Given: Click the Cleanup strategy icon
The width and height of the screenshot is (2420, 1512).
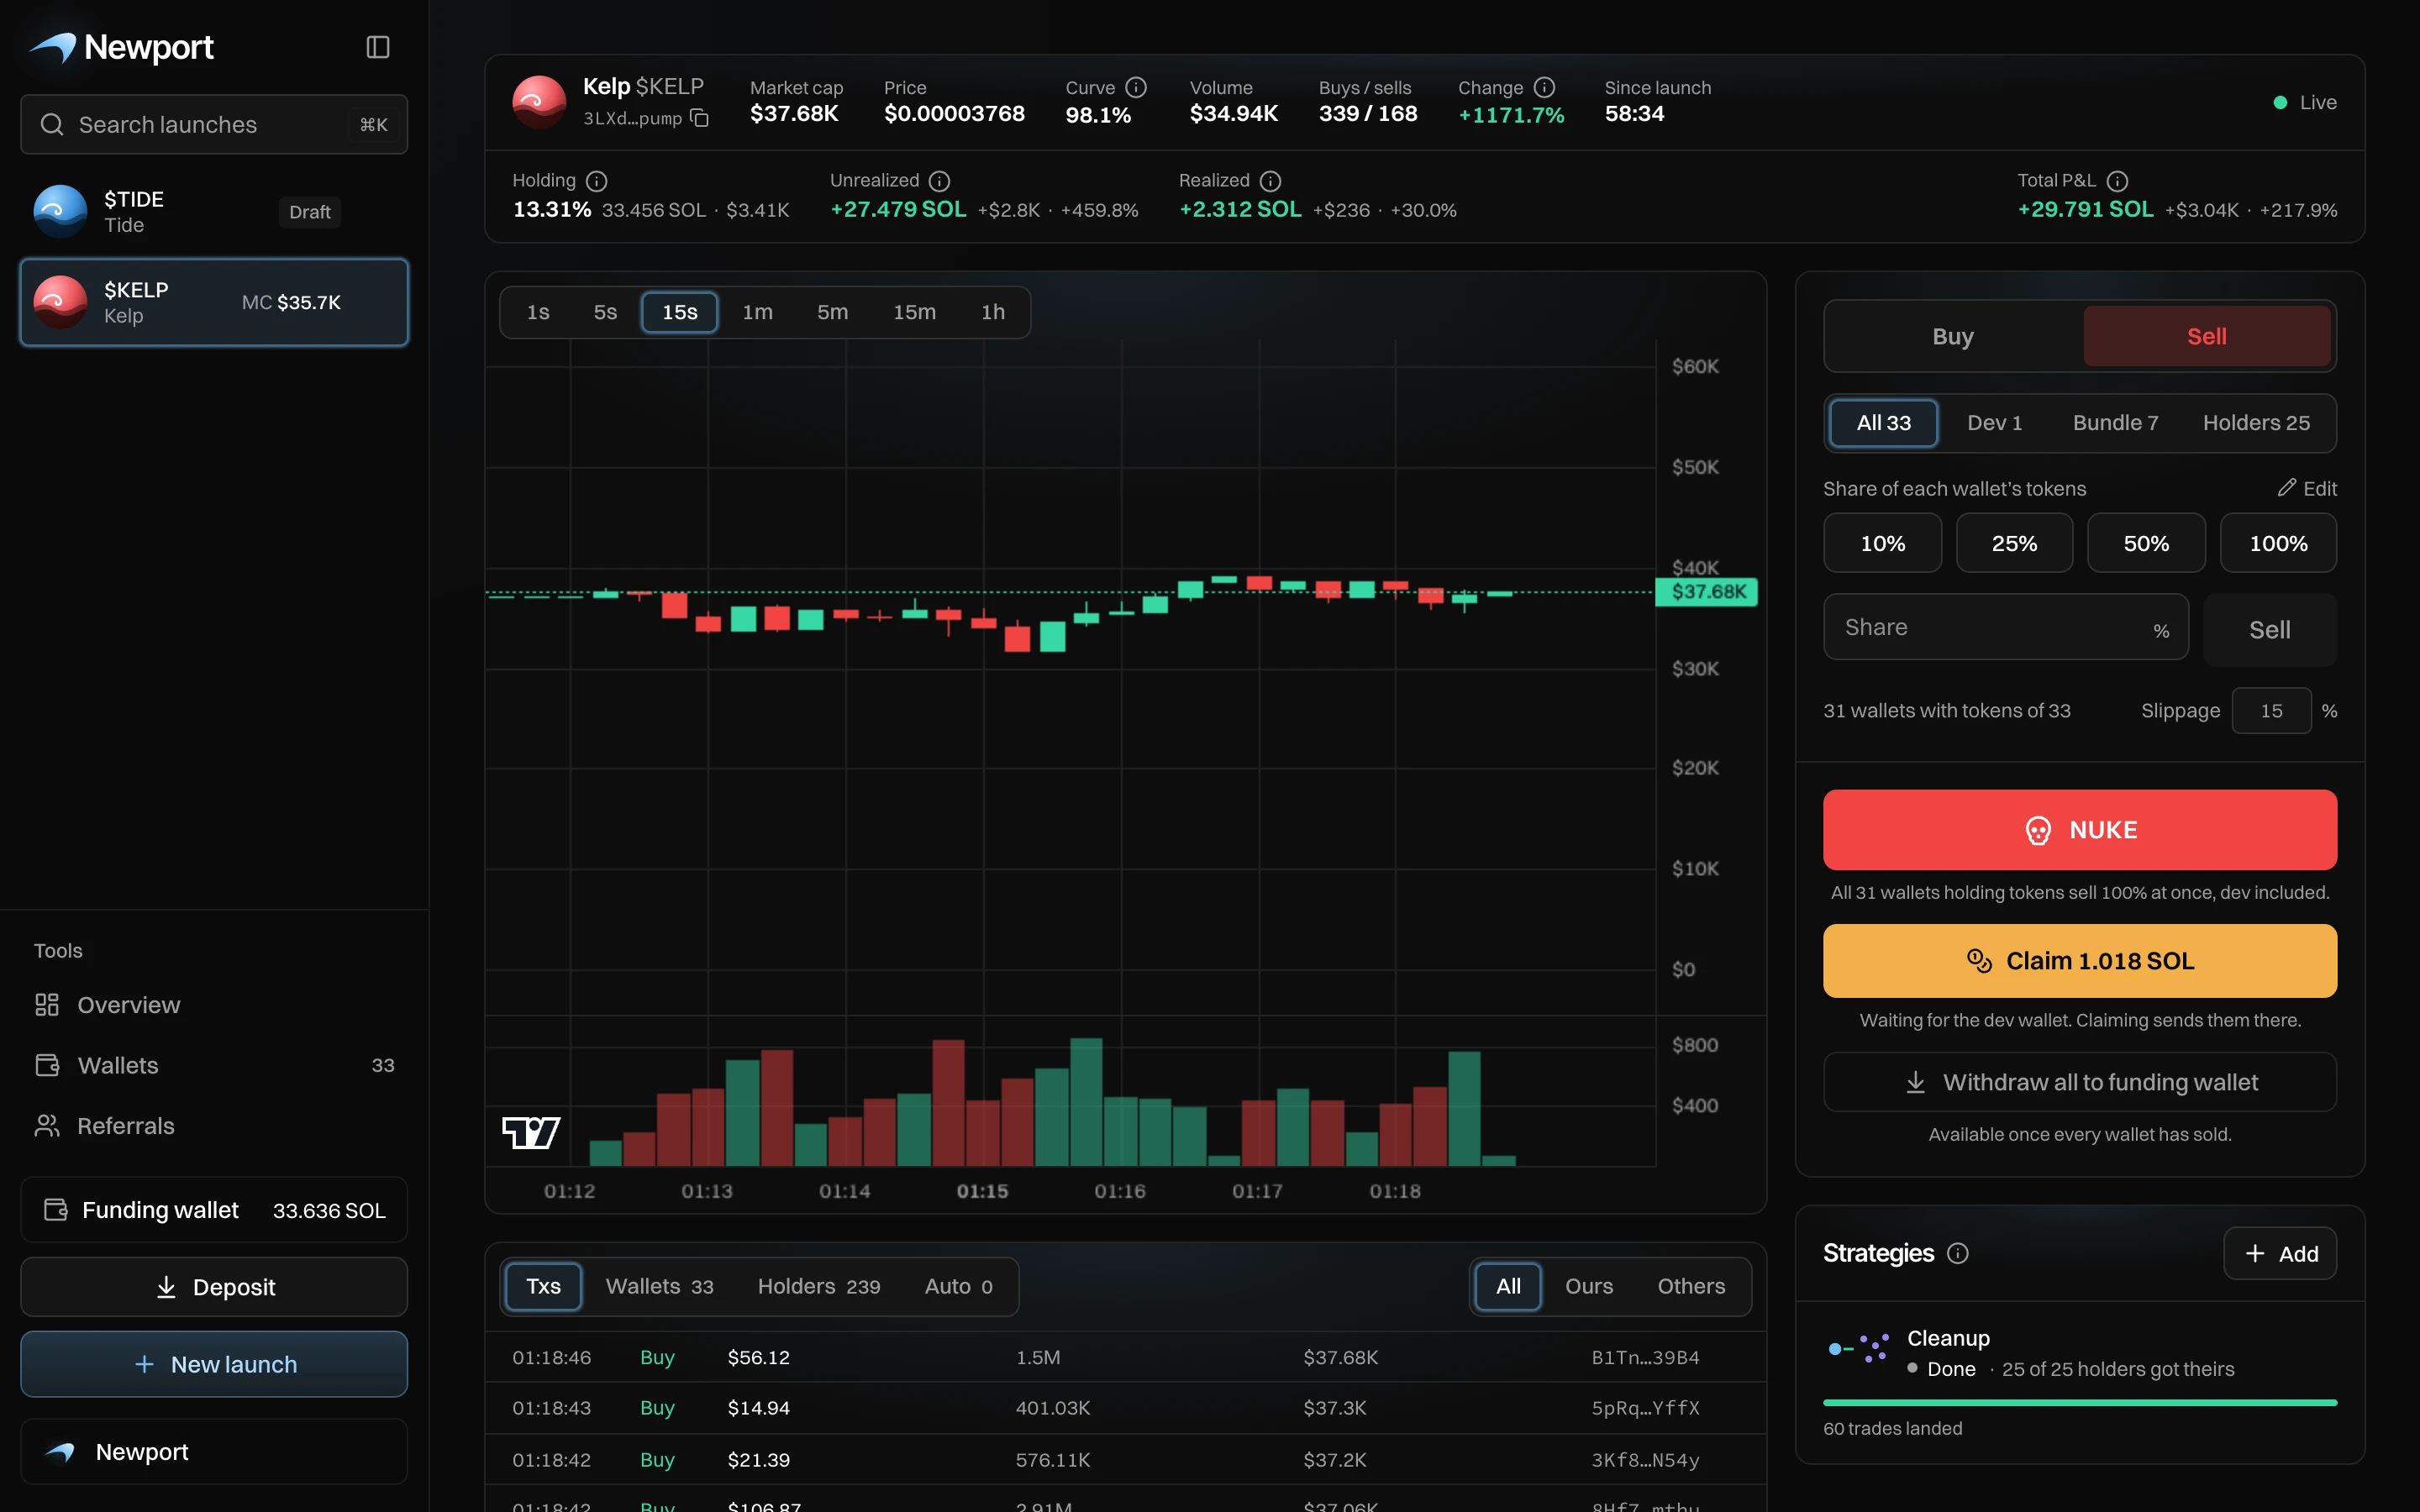Looking at the screenshot, I should tap(1858, 1348).
